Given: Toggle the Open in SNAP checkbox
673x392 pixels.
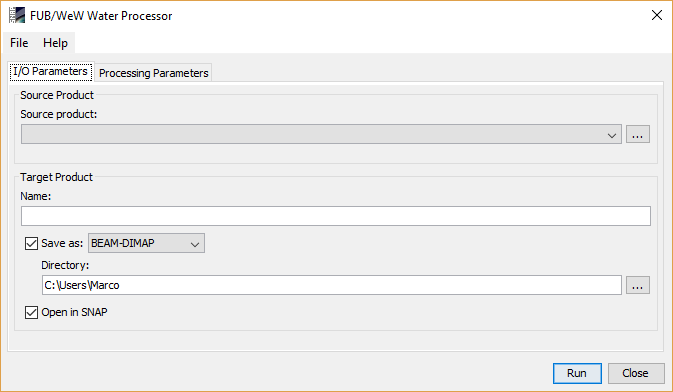Looking at the screenshot, I should (x=31, y=312).
